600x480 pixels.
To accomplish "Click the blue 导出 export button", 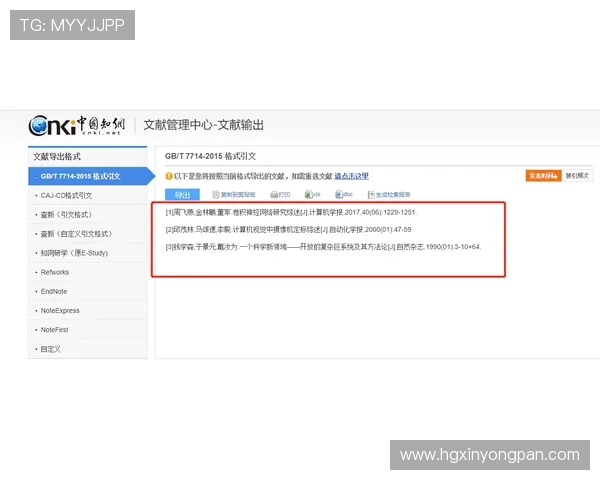I will [x=182, y=194].
